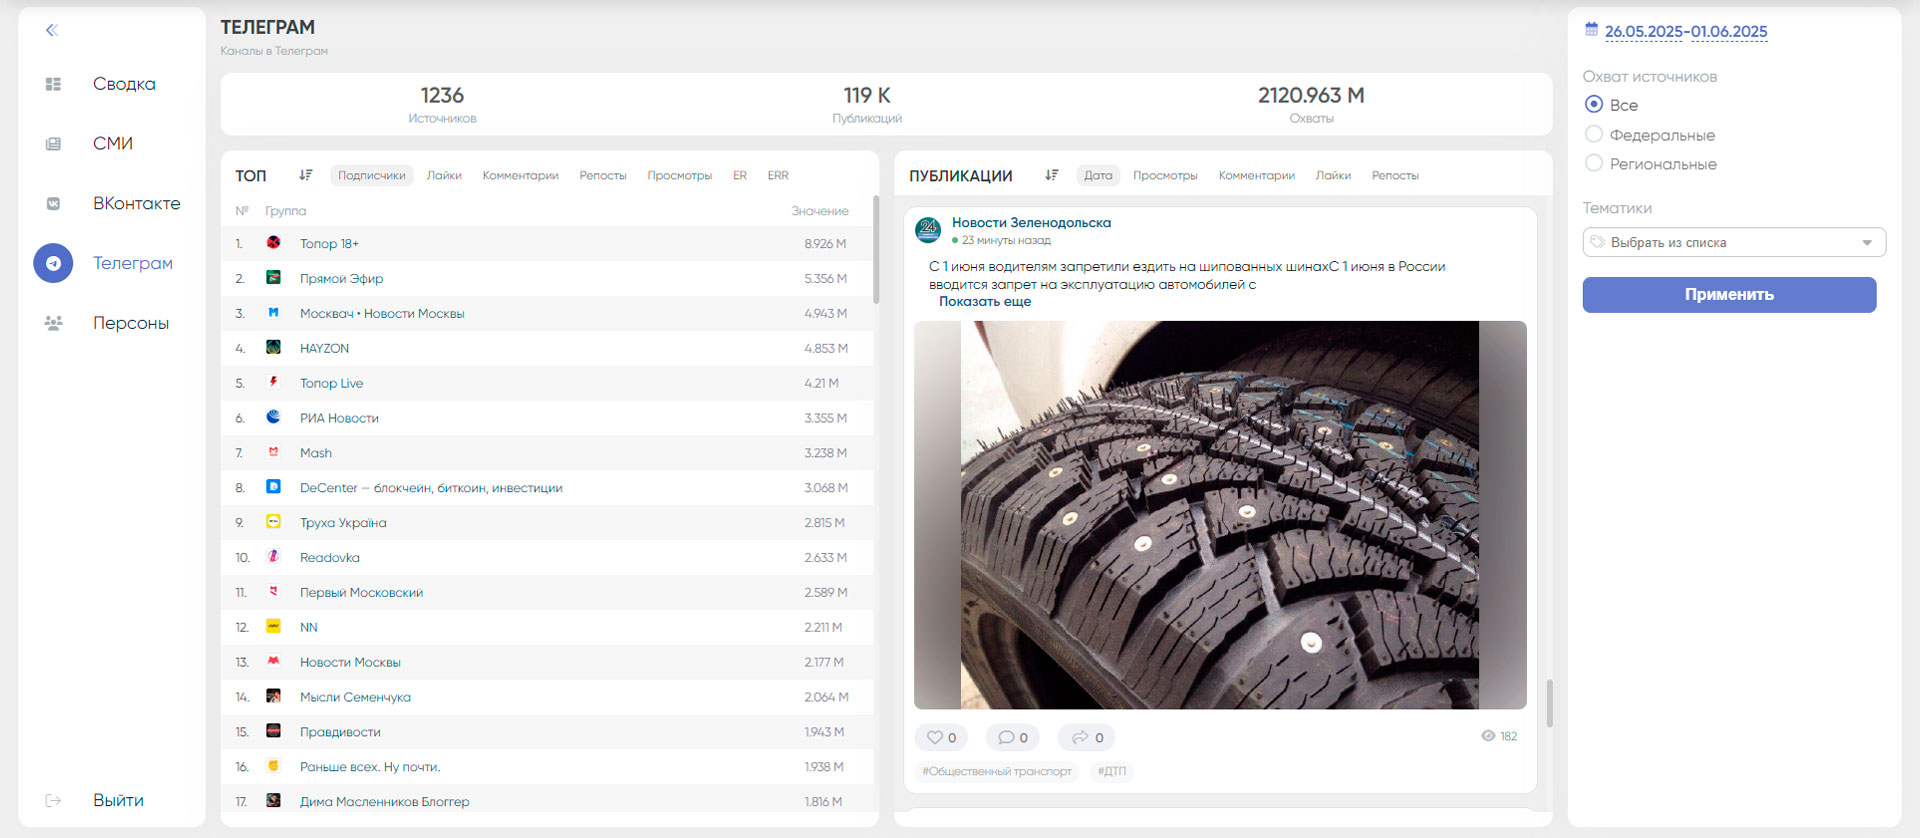Like the post using heart icon
Image resolution: width=1920 pixels, height=838 pixels.
click(935, 737)
